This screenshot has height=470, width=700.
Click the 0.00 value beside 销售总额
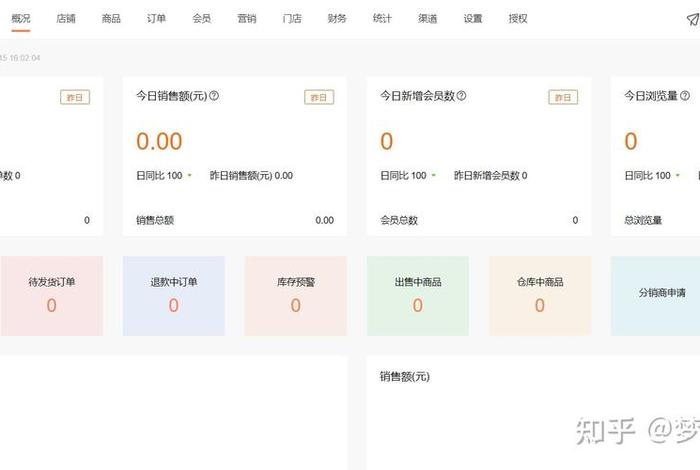click(x=325, y=220)
